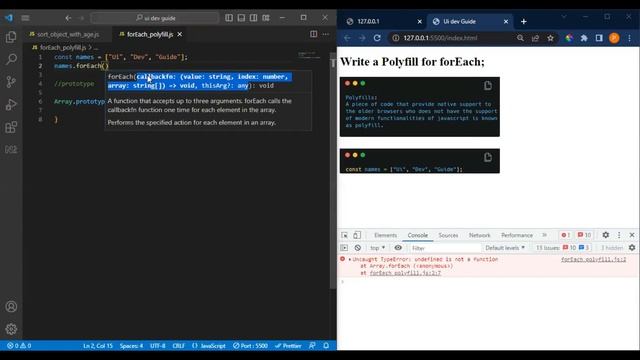This screenshot has height=360, width=640.
Task: Open the VS Code Manage gear
Action: click(11, 329)
